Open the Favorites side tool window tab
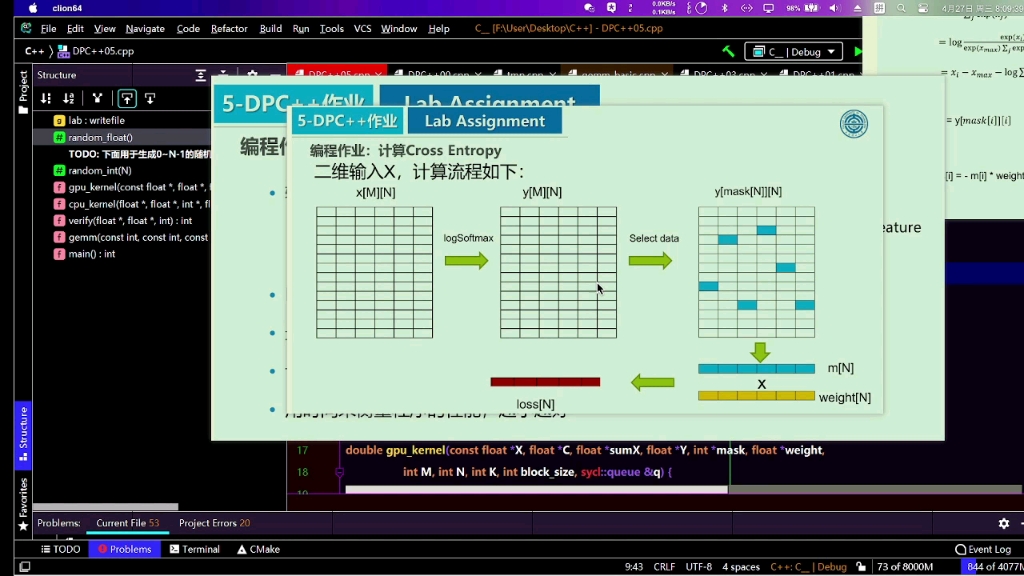The height and width of the screenshot is (576, 1024). [x=23, y=504]
